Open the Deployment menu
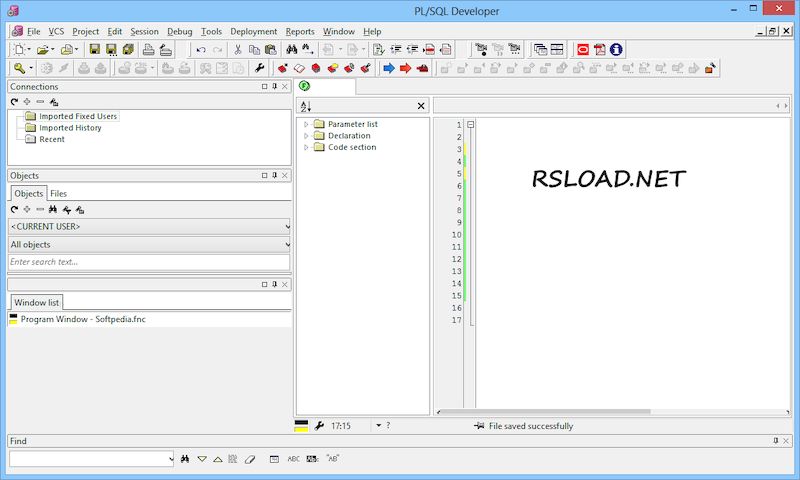Viewport: 800px width, 480px height. pos(254,32)
